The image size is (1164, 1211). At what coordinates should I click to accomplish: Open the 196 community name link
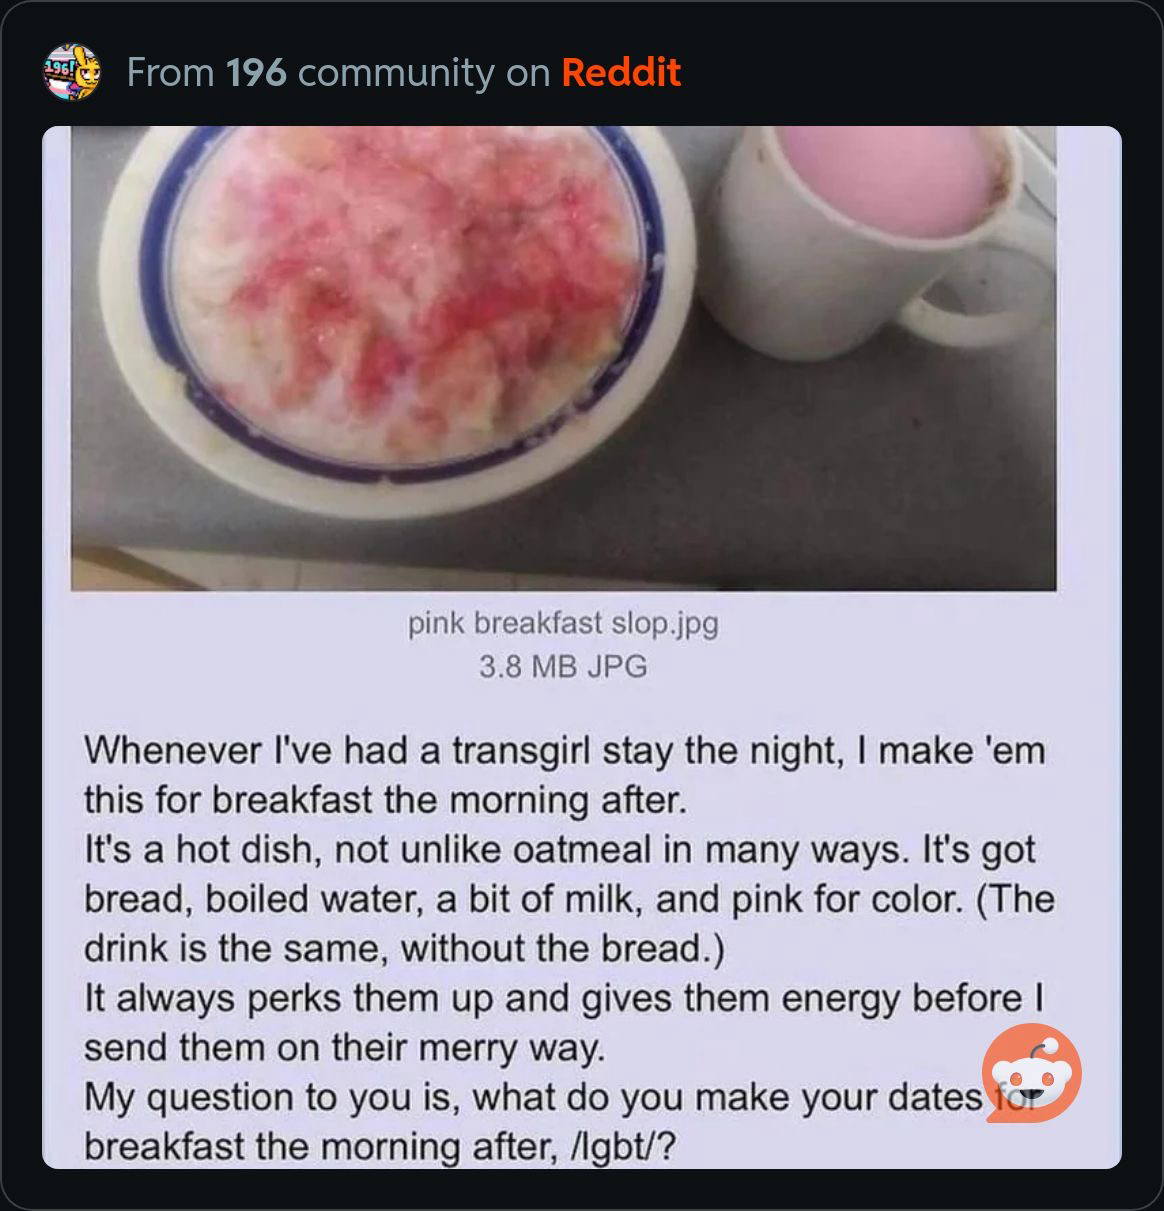click(x=257, y=72)
